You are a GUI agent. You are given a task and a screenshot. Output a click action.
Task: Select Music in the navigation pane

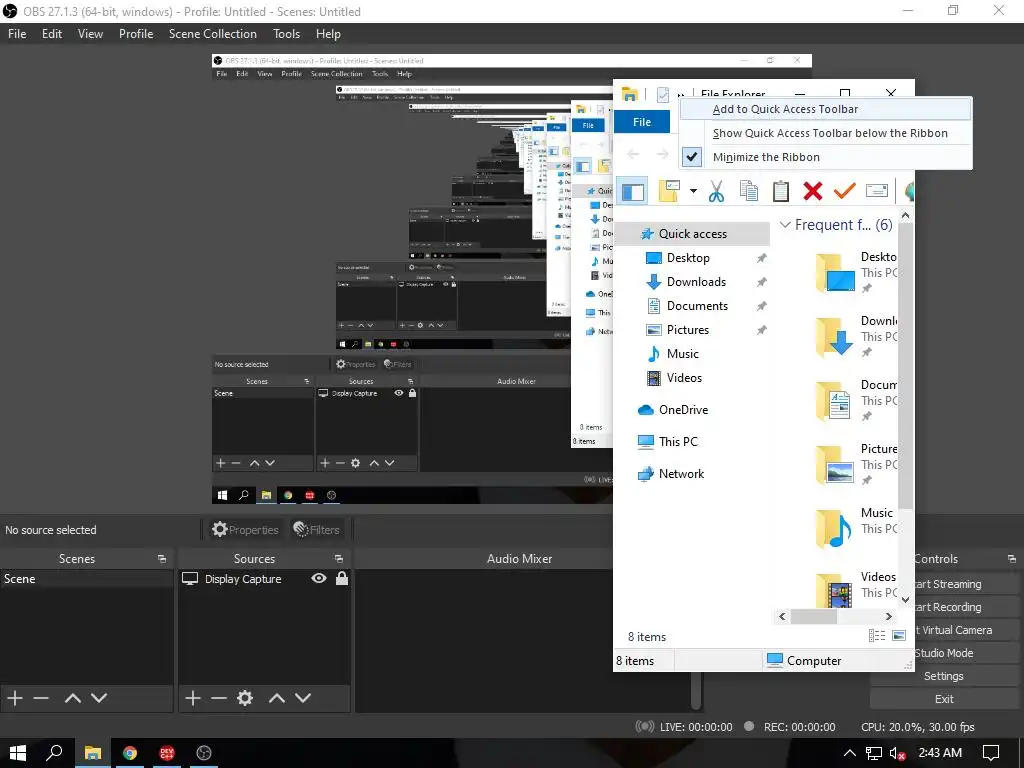pos(682,354)
